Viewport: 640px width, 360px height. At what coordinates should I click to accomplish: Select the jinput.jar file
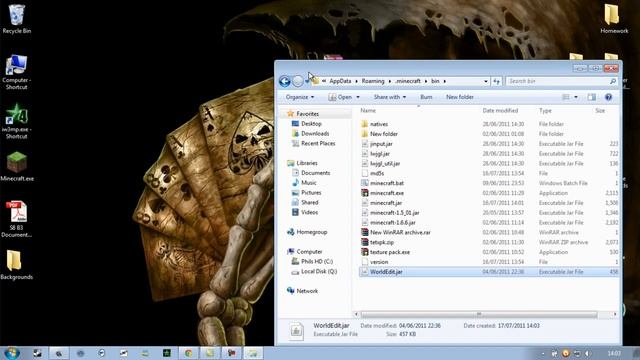pos(381,144)
